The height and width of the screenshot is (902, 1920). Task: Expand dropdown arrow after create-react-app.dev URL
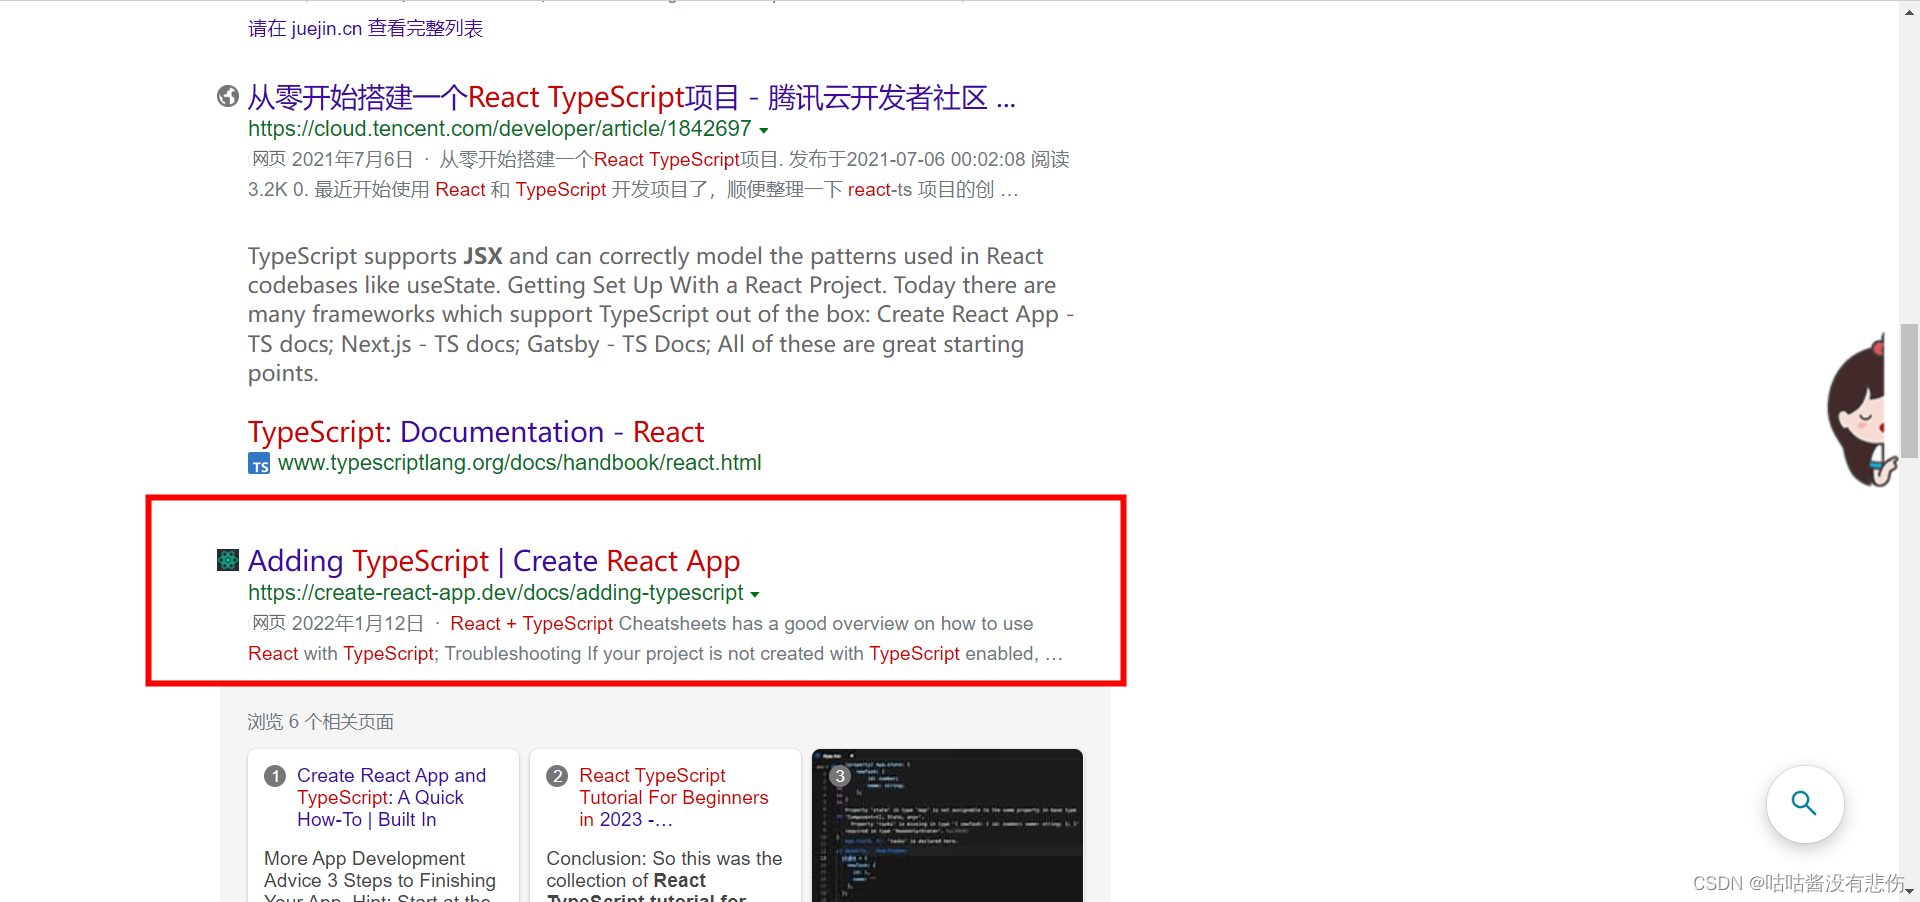(755, 595)
